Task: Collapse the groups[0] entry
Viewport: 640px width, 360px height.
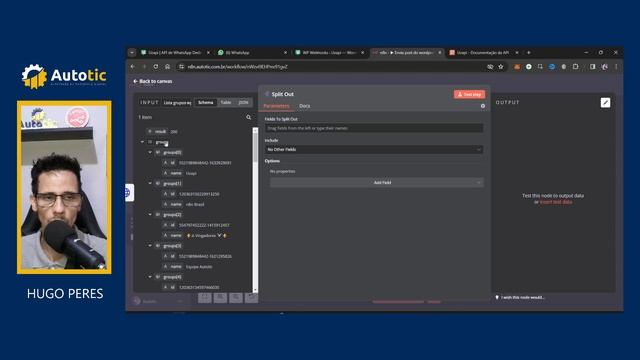Action: tap(150, 152)
